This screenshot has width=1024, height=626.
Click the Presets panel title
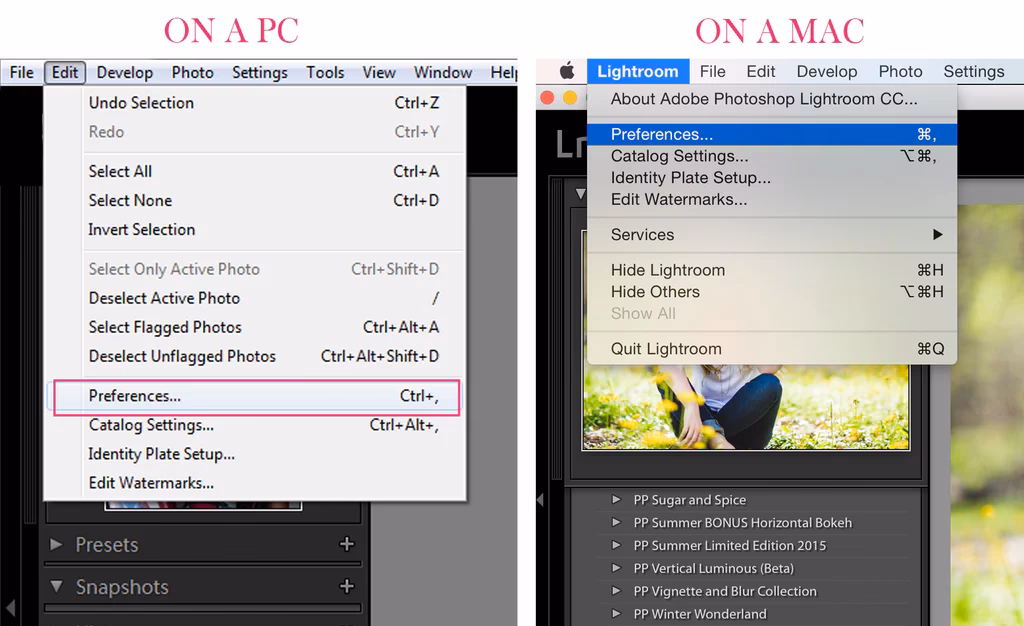click(x=106, y=544)
